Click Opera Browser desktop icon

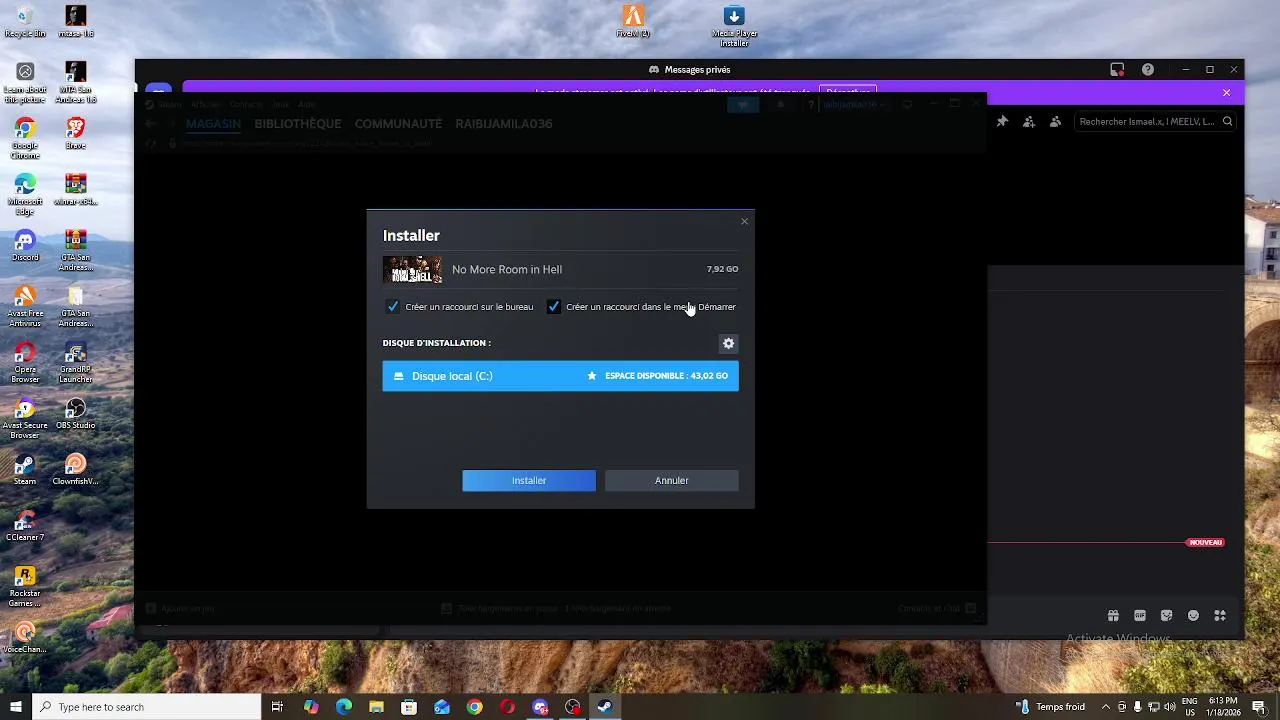[x=25, y=362]
